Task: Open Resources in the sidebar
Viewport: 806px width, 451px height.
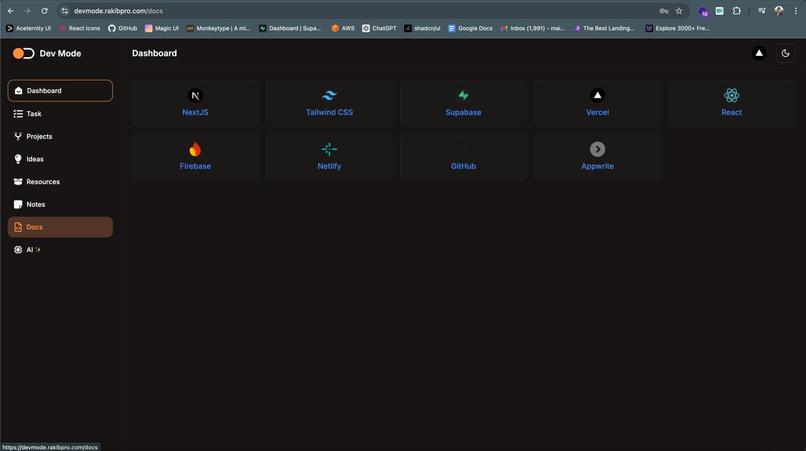Action: pyautogui.click(x=60, y=182)
